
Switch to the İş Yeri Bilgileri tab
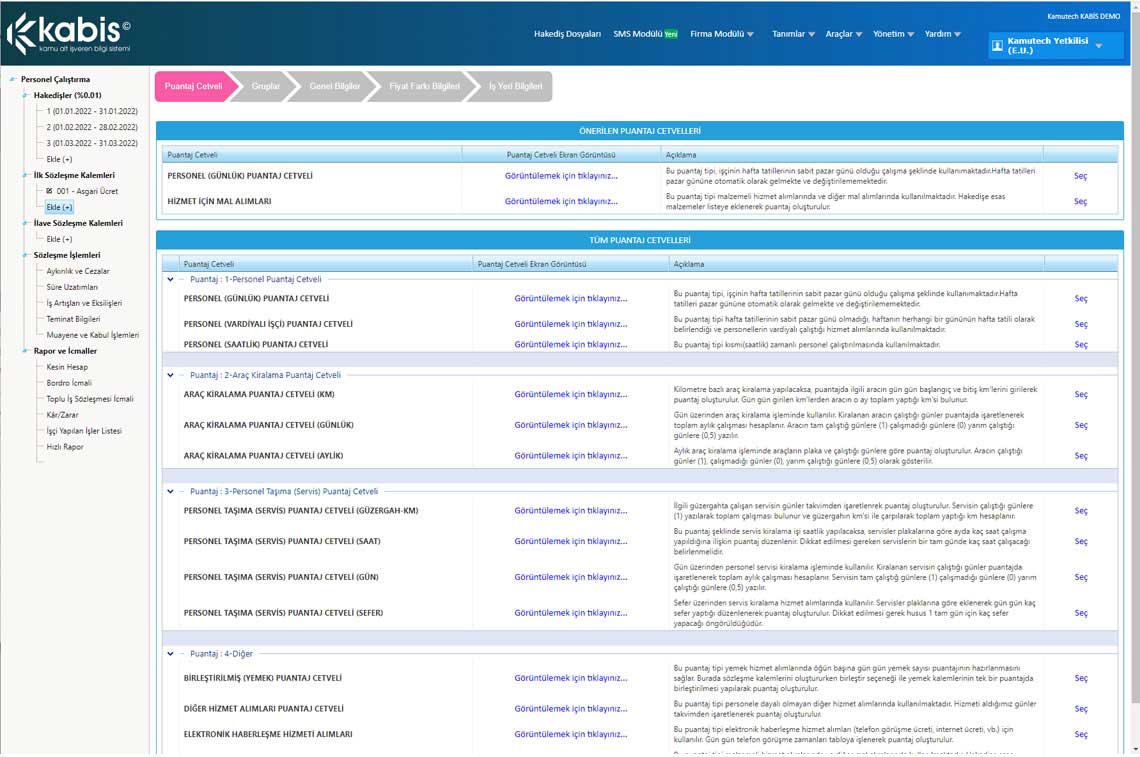click(x=515, y=87)
